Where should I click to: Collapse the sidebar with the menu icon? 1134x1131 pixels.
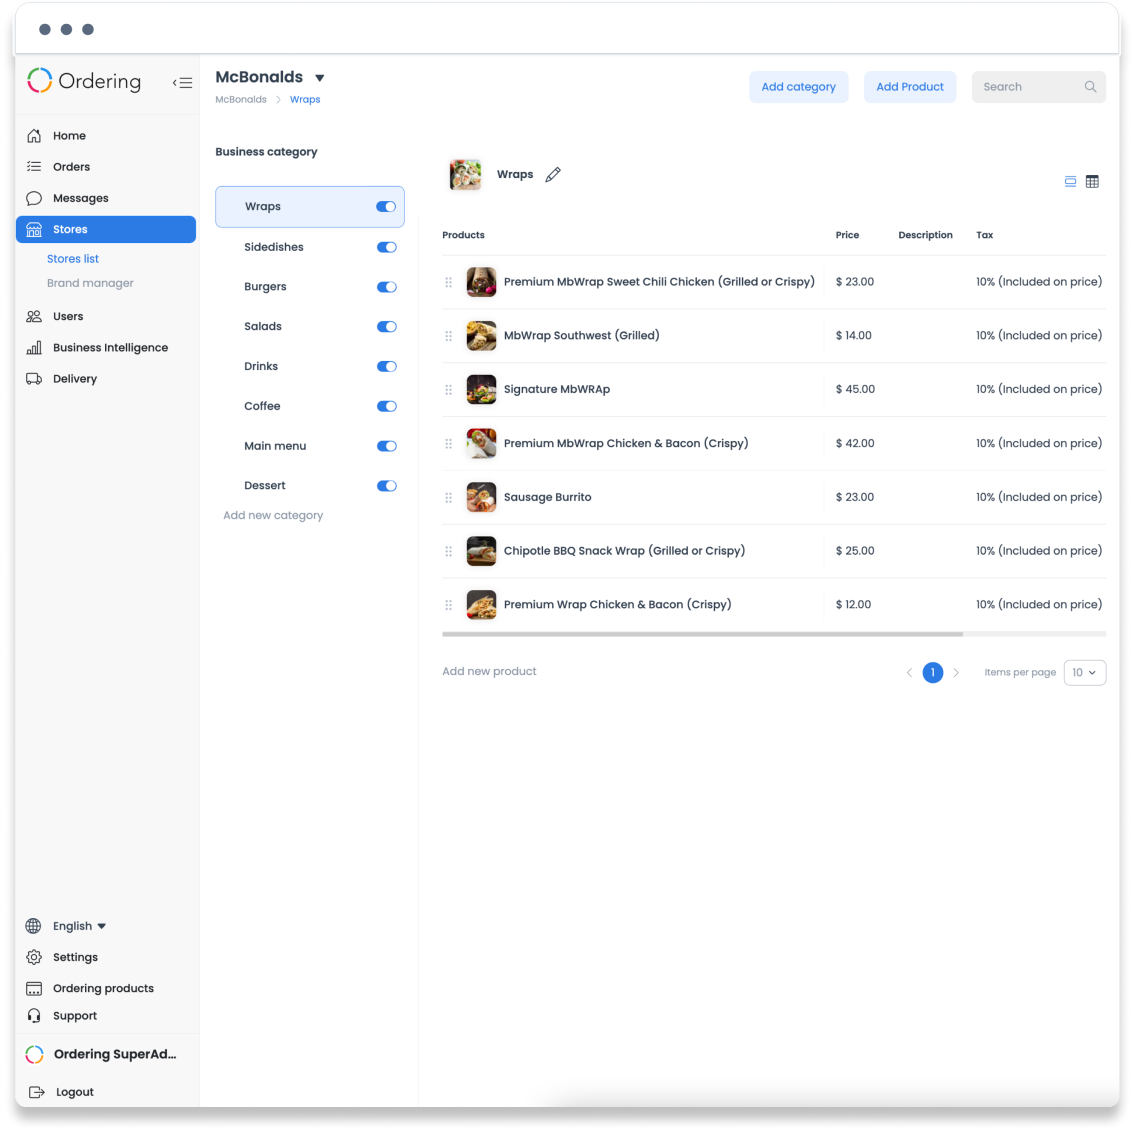(x=182, y=82)
